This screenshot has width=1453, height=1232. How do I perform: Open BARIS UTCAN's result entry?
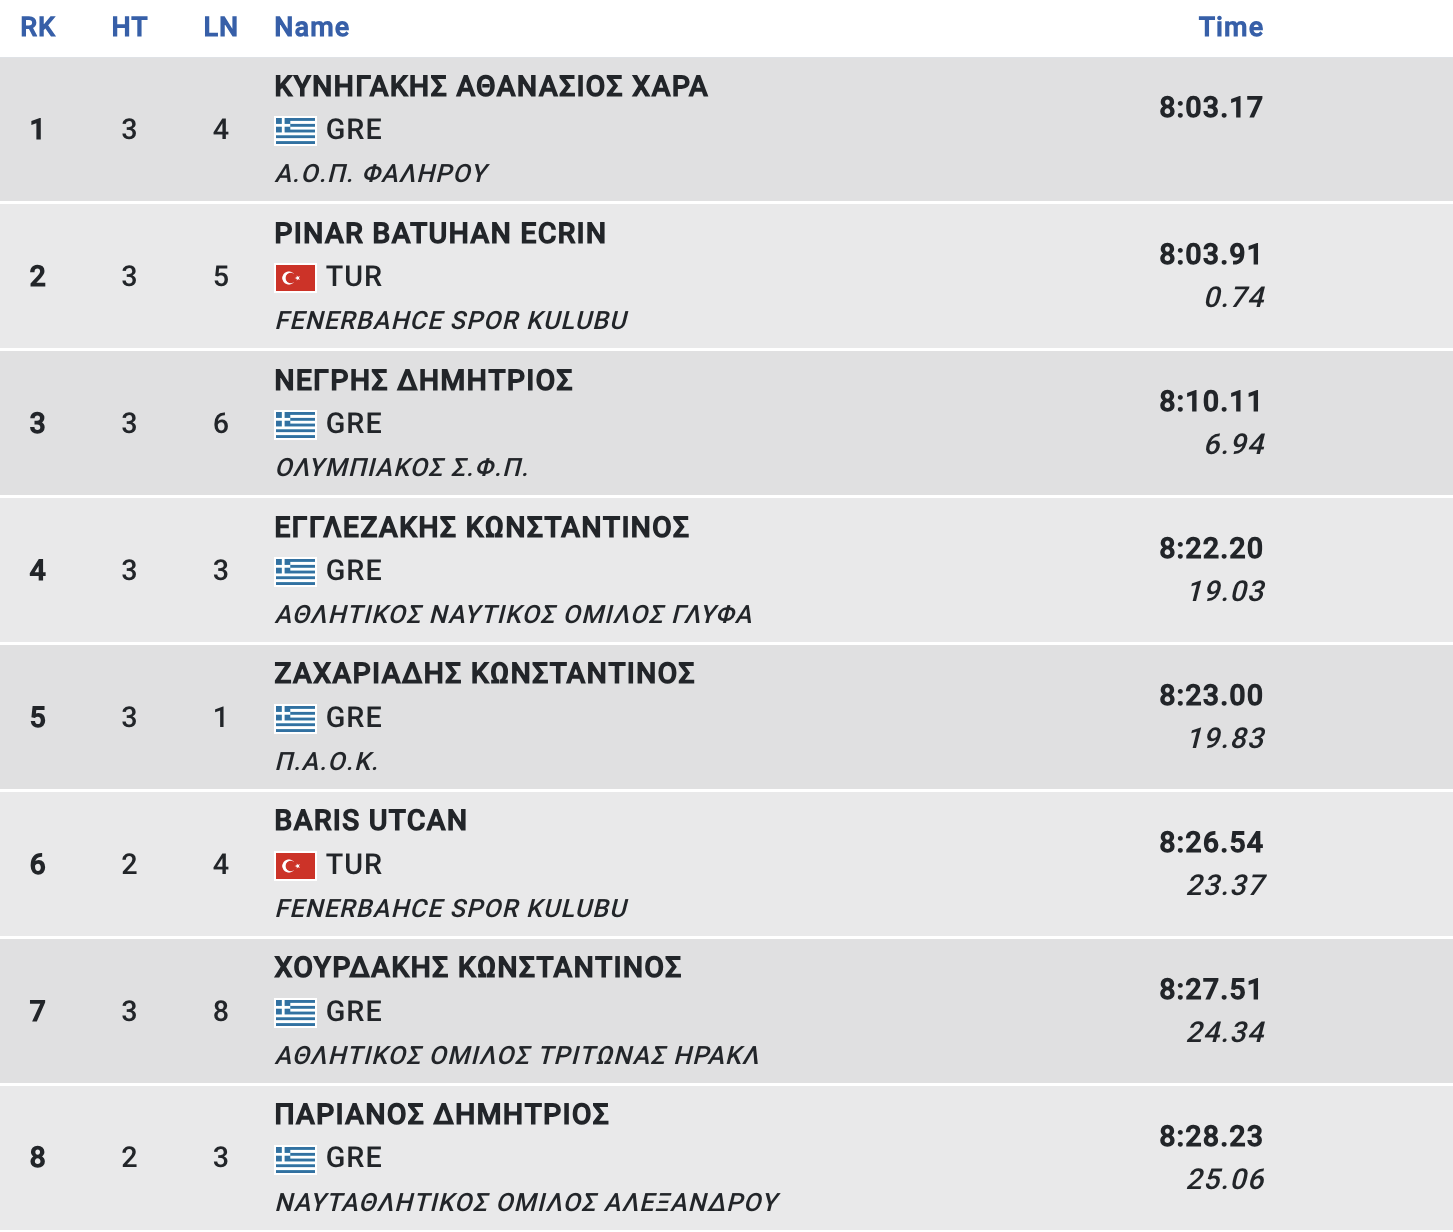click(370, 821)
